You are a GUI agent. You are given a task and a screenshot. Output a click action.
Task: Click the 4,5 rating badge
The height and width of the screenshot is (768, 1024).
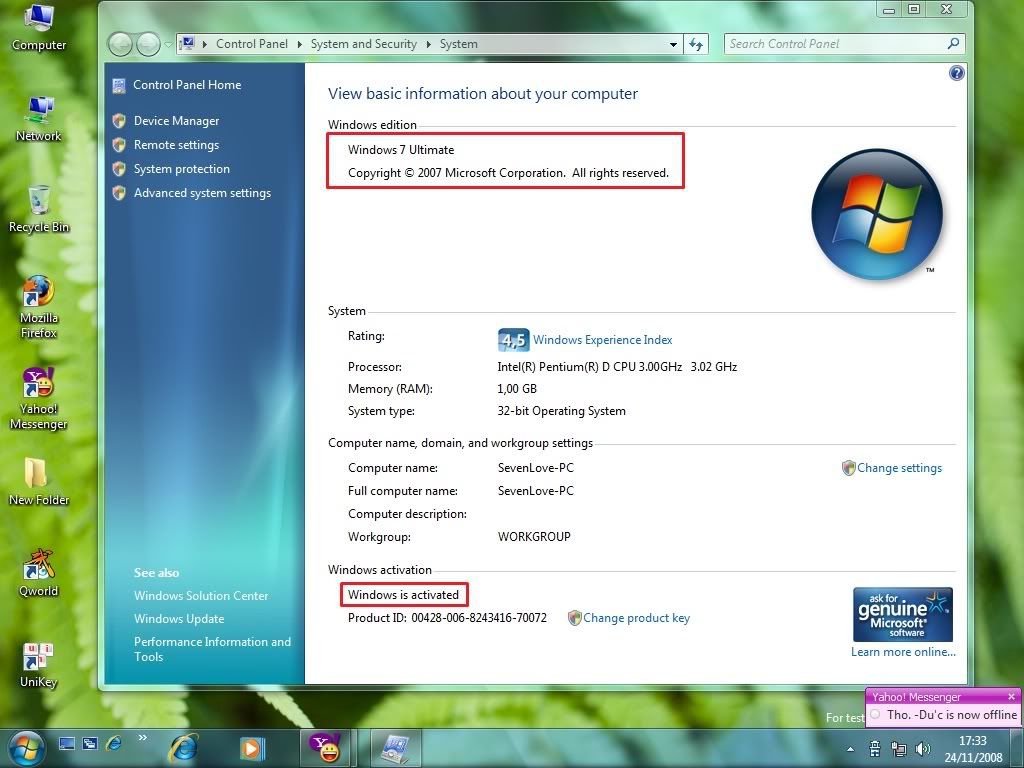pyautogui.click(x=513, y=340)
